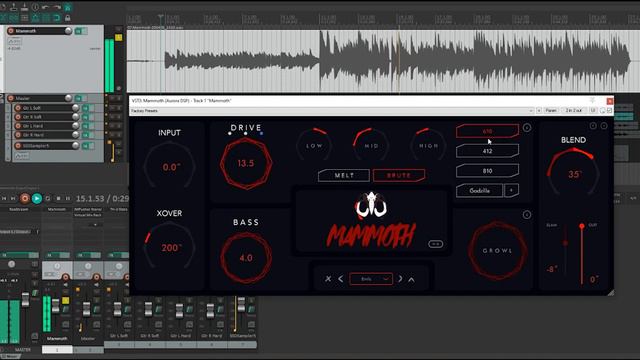Toggle the repeat loop button in transport

(x=48, y=198)
